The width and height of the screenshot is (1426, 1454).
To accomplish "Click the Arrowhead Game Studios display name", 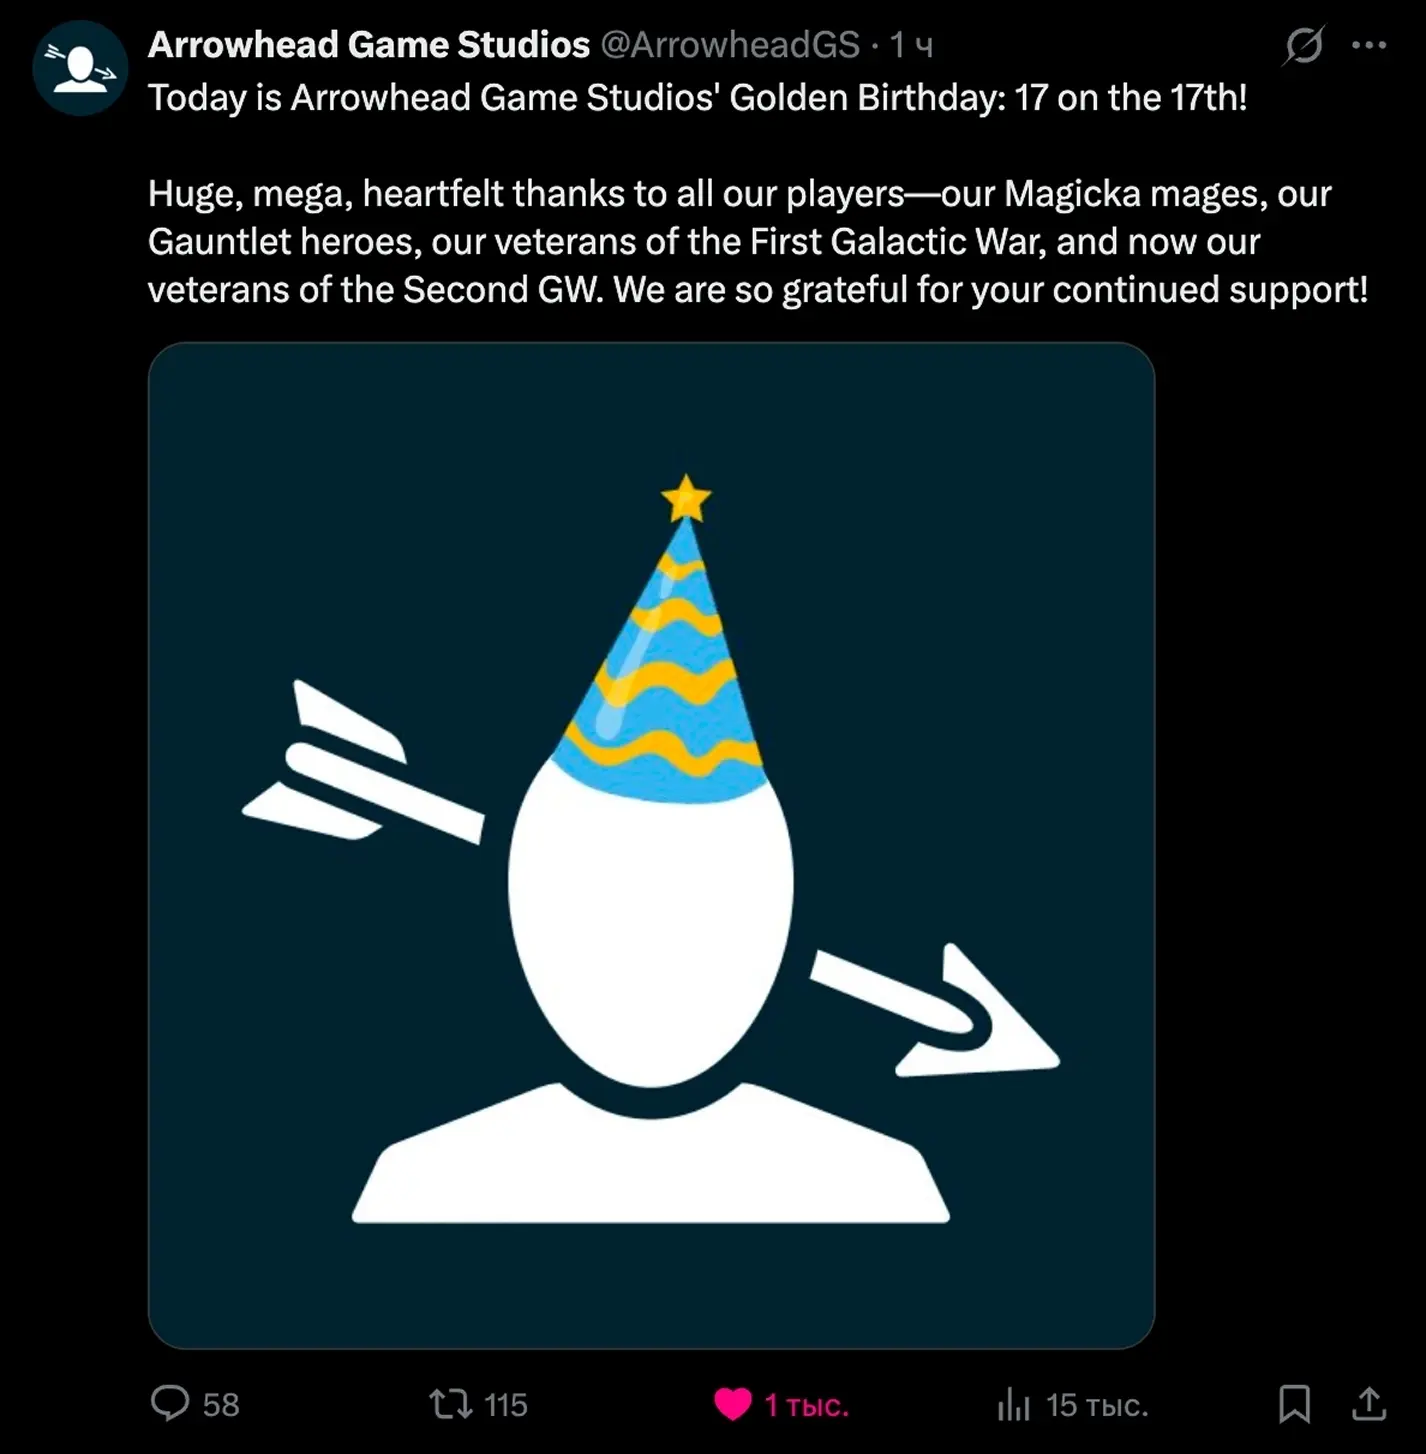I will (x=369, y=45).
